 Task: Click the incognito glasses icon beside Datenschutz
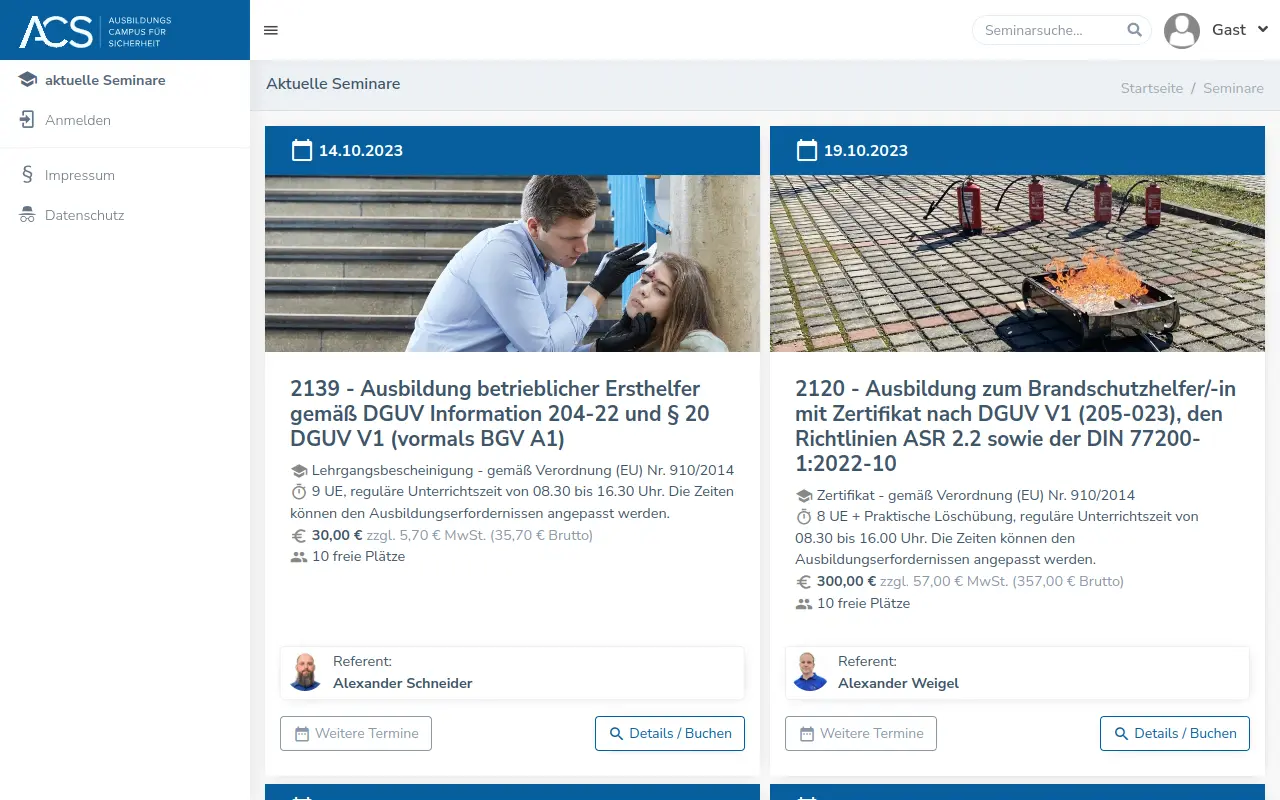pyautogui.click(x=27, y=215)
